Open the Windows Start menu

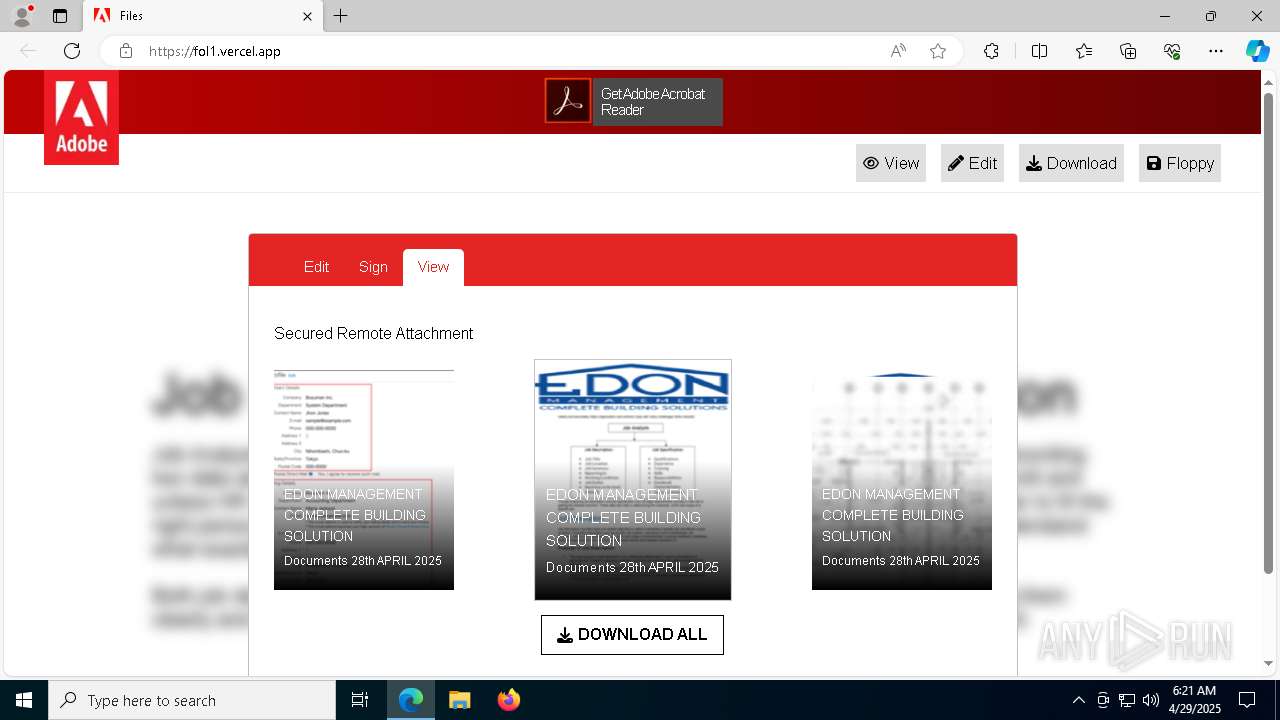tap(24, 700)
